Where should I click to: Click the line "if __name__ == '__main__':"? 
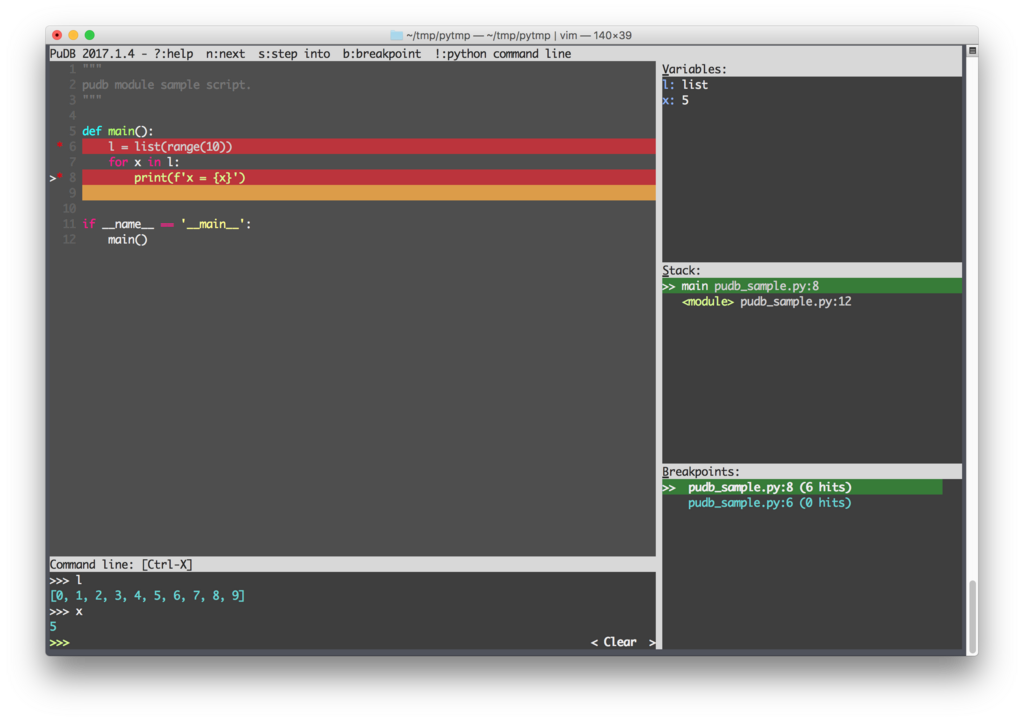[x=167, y=224]
